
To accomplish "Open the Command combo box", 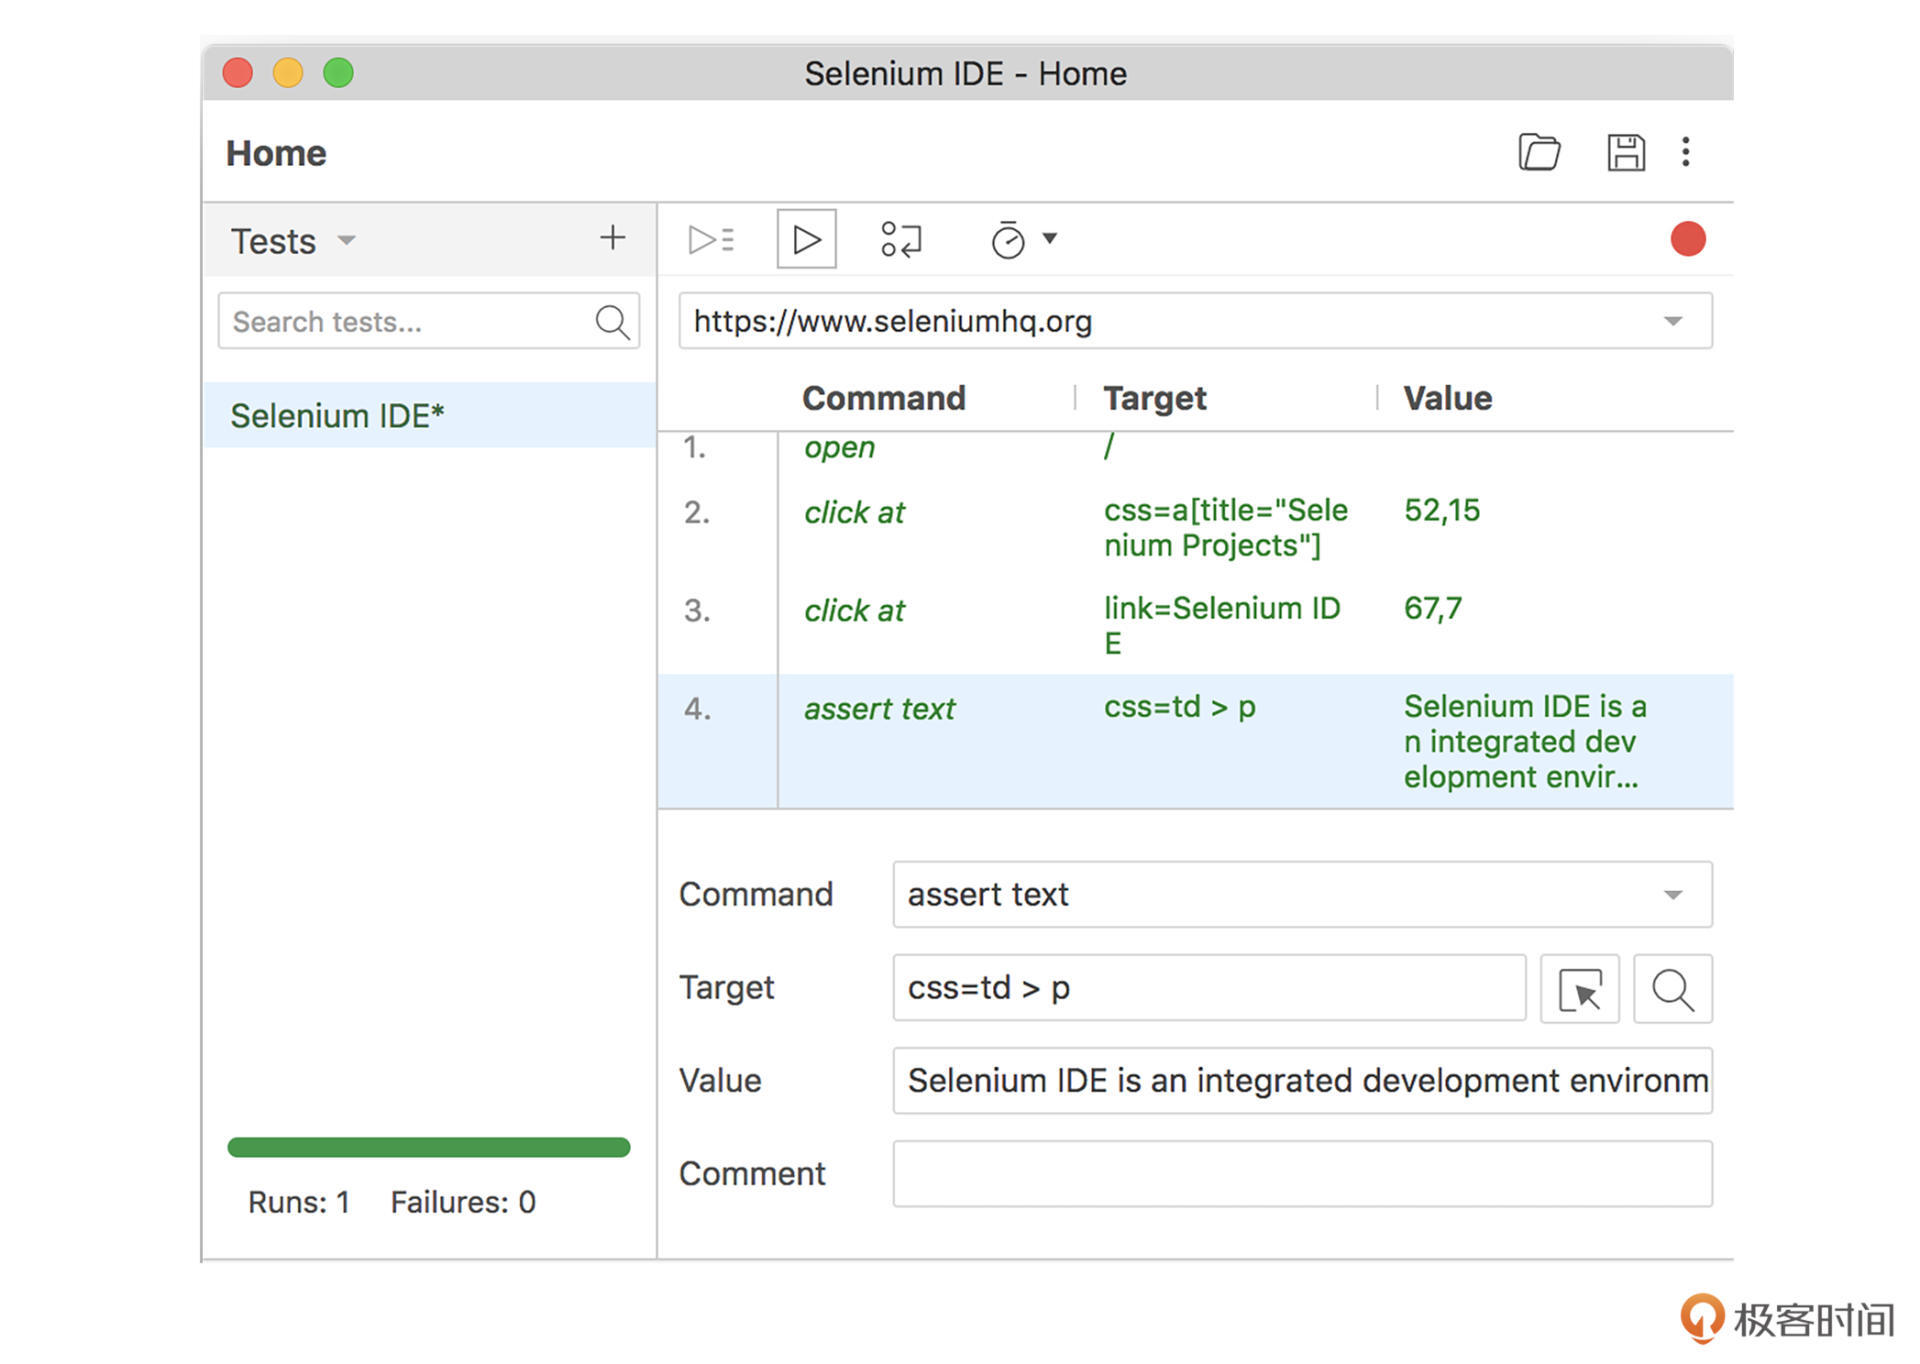I will (1302, 894).
